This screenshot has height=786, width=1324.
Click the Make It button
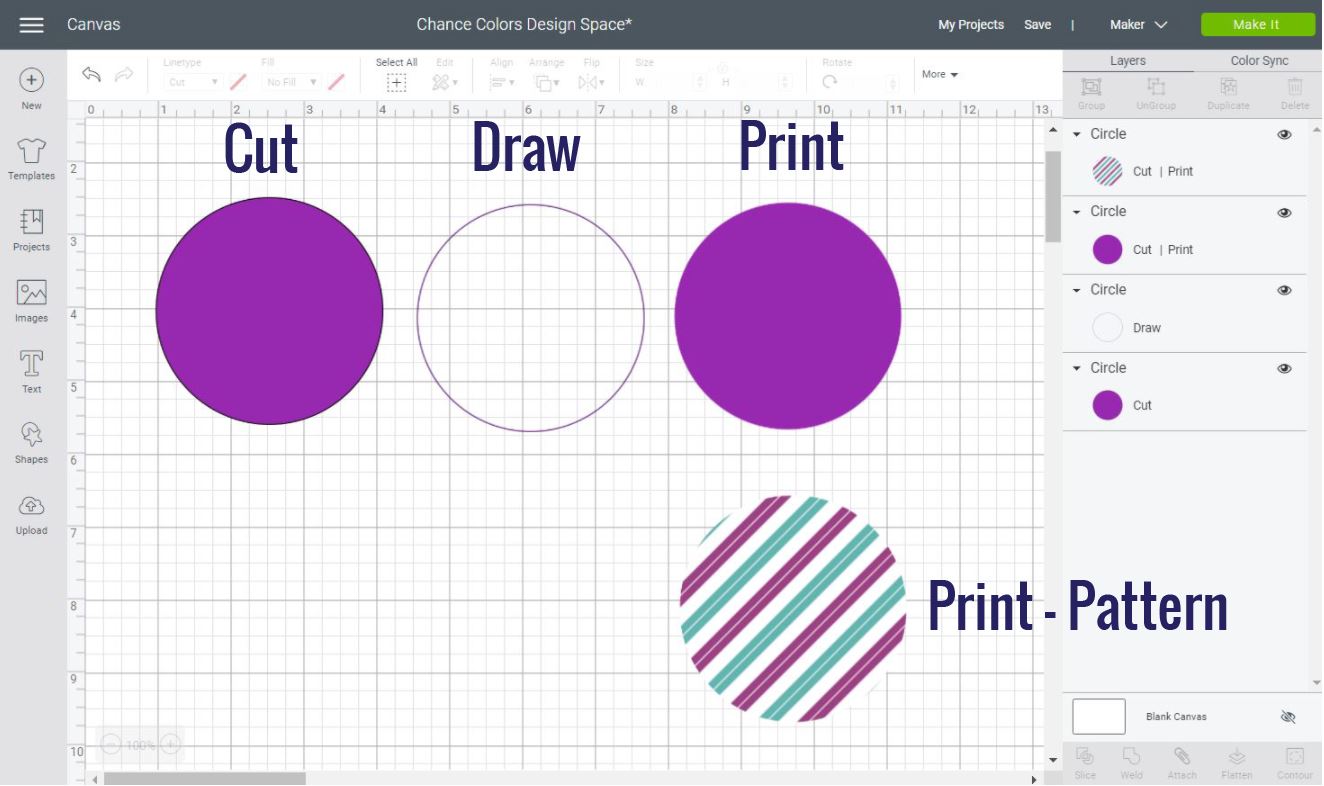point(1257,24)
